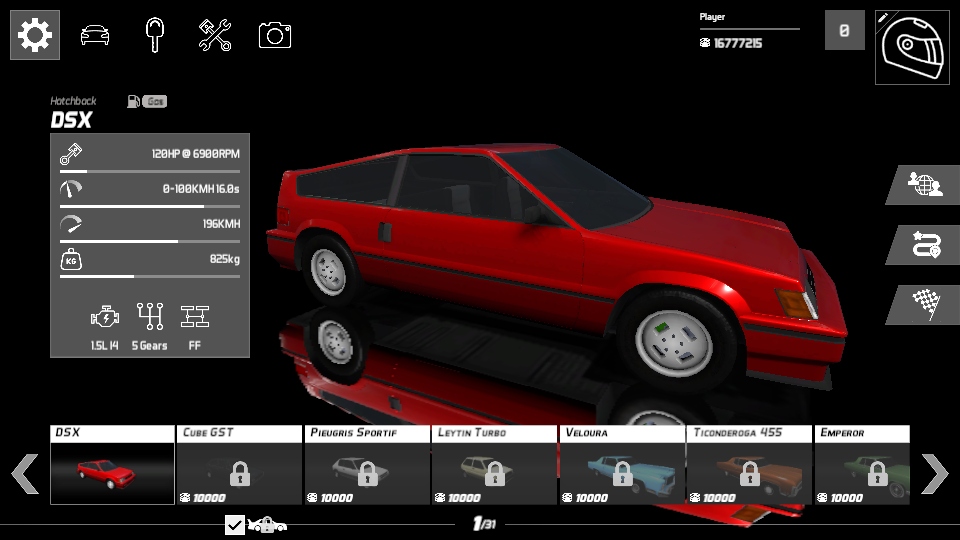Open the garage car icon tab
The height and width of the screenshot is (540, 960).
click(95, 36)
